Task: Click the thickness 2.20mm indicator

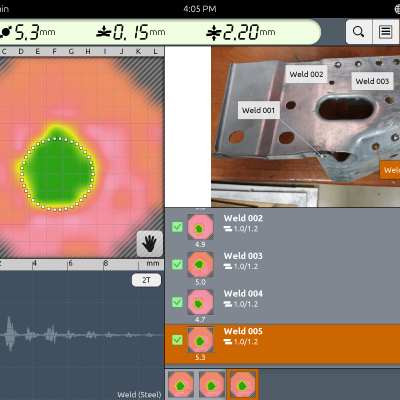Action: coord(241,32)
